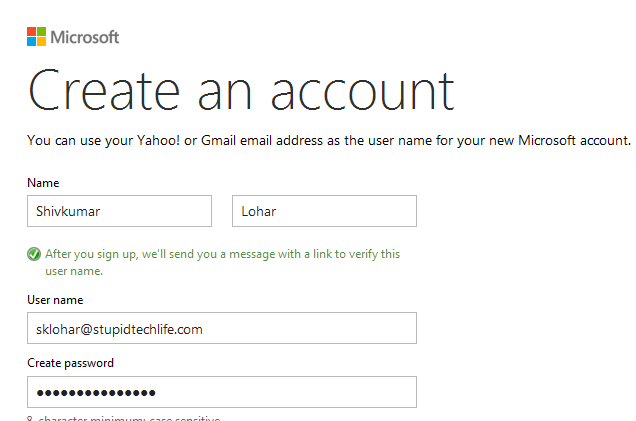Click the yellow square in Microsoft logo
Screen dimensions: 636x421
pos(41,41)
